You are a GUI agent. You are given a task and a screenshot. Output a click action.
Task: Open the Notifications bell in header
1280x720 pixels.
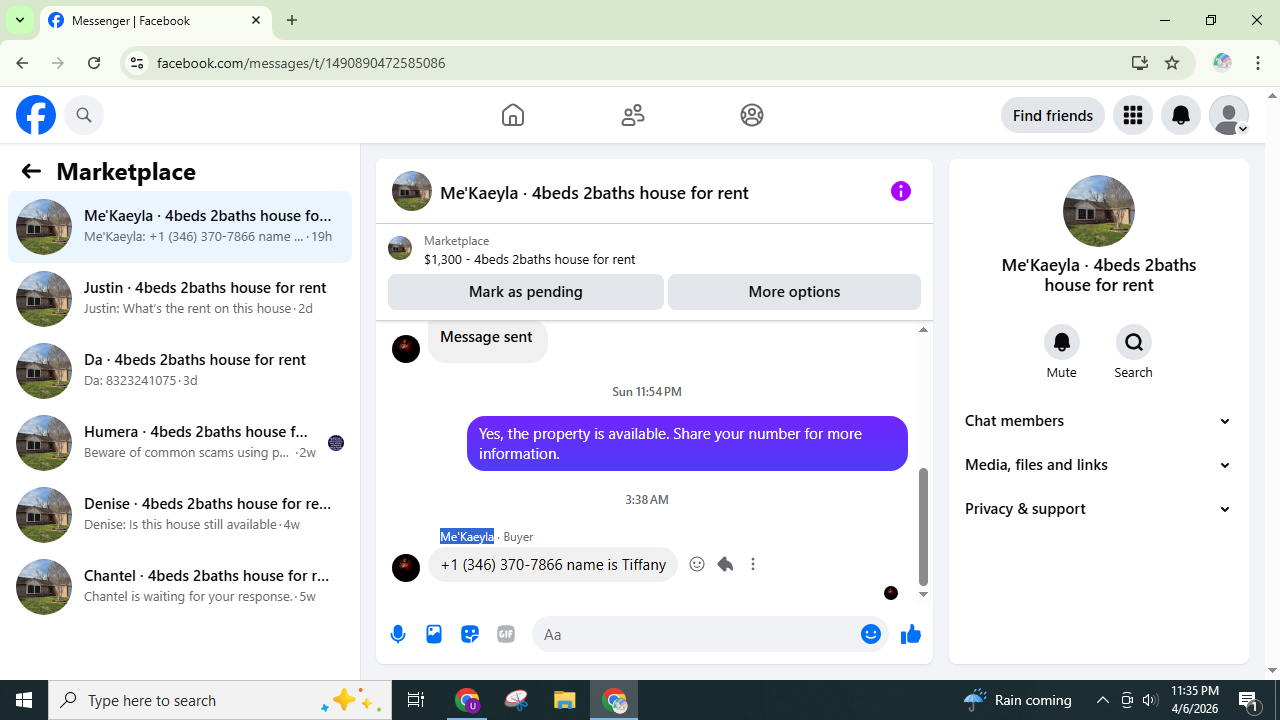pos(1181,115)
